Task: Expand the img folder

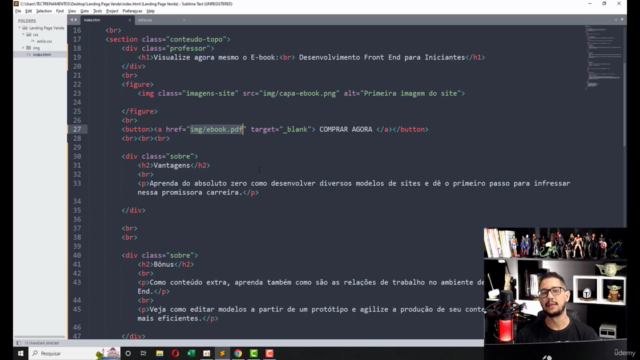Action: coord(23,48)
